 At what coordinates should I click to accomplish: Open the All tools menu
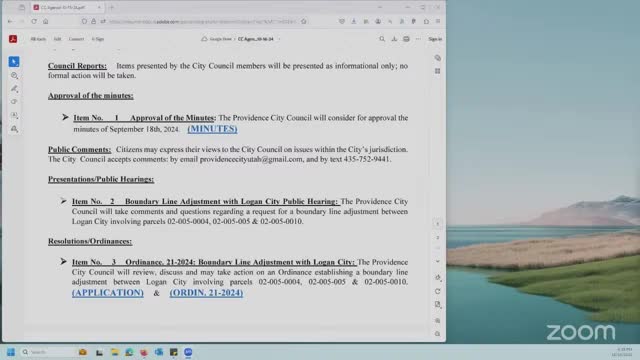38,39
